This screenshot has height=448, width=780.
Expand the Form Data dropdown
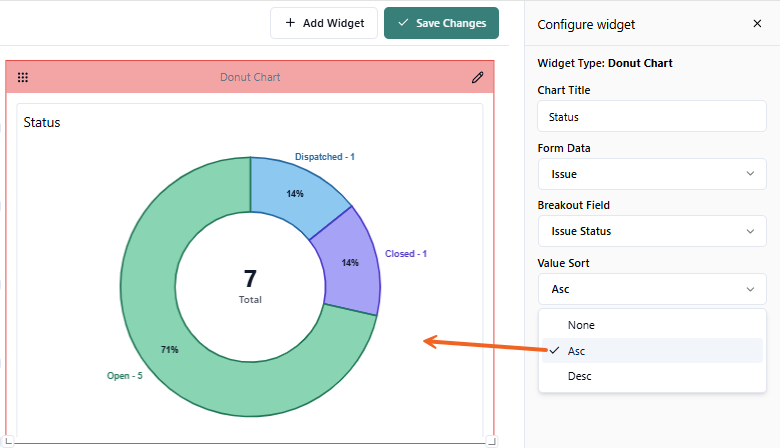coord(651,174)
